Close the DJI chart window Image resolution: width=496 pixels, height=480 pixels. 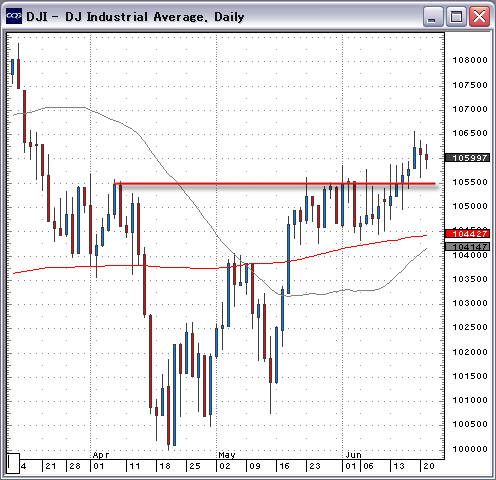pyautogui.click(x=479, y=17)
